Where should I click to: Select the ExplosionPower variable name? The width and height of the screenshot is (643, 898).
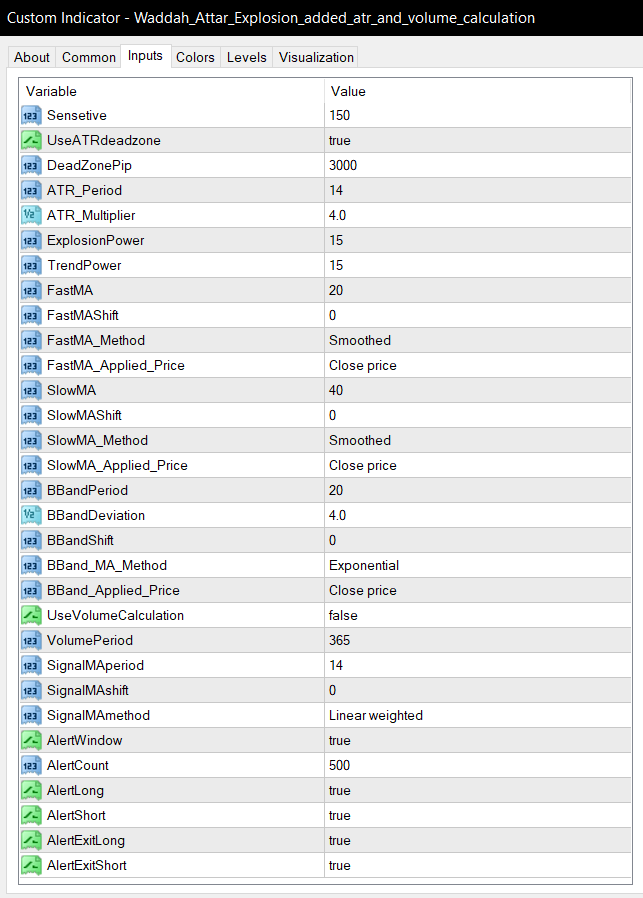click(x=96, y=241)
